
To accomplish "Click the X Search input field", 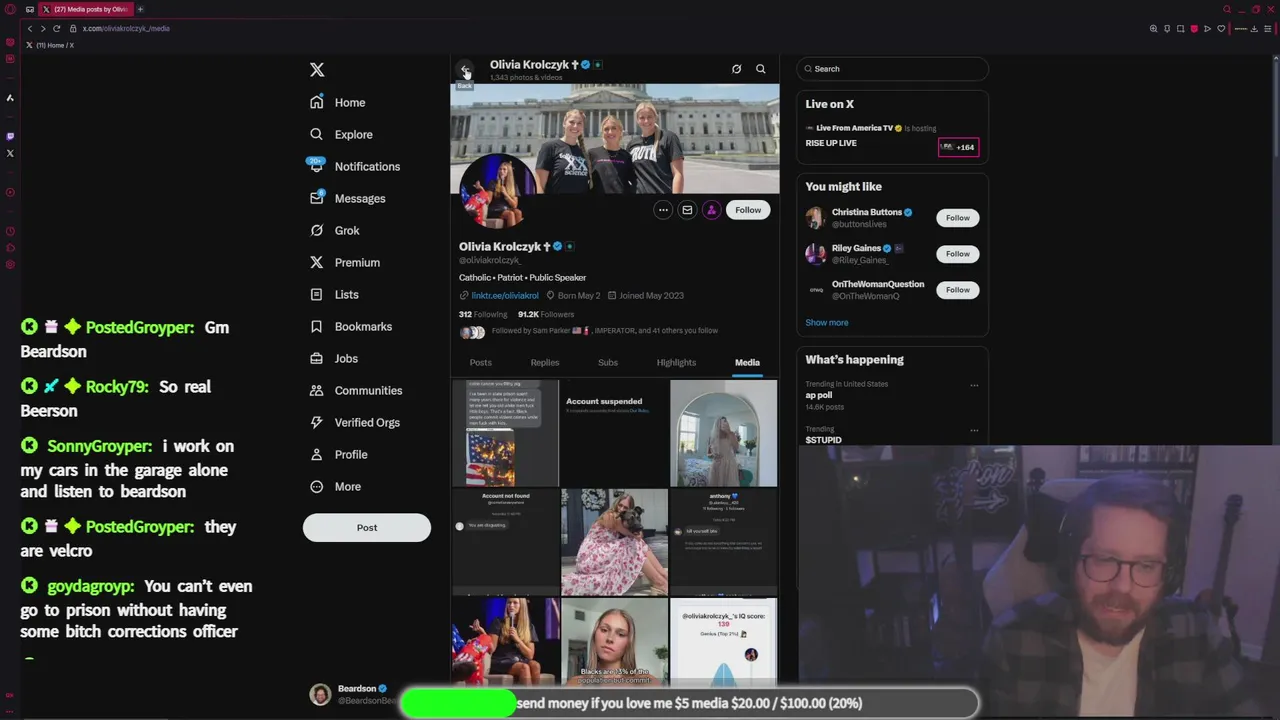I will tap(893, 69).
